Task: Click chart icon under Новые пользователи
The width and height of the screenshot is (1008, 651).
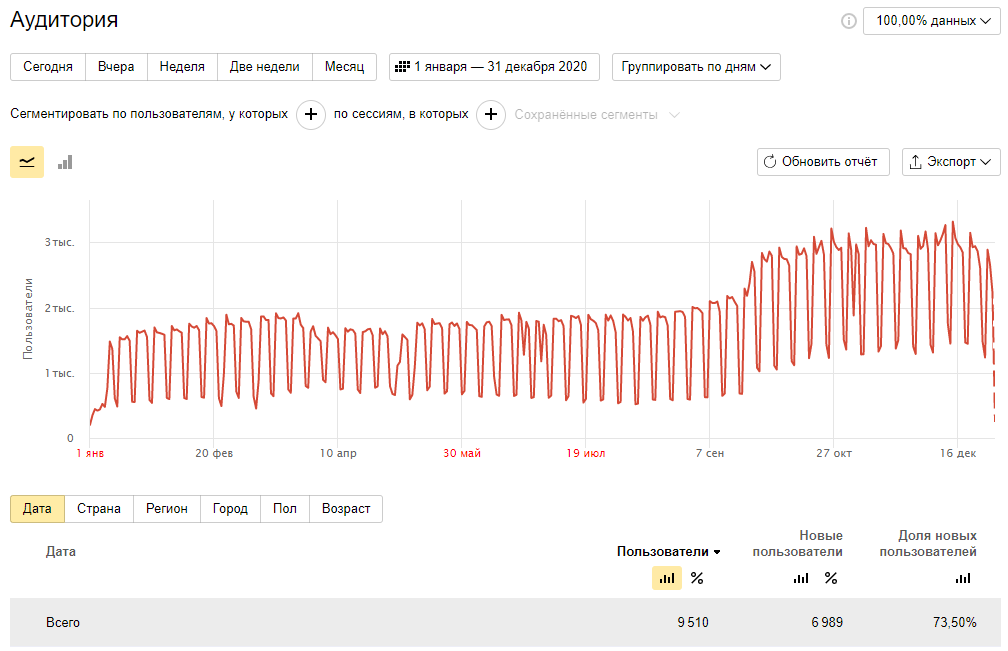Action: coord(801,578)
